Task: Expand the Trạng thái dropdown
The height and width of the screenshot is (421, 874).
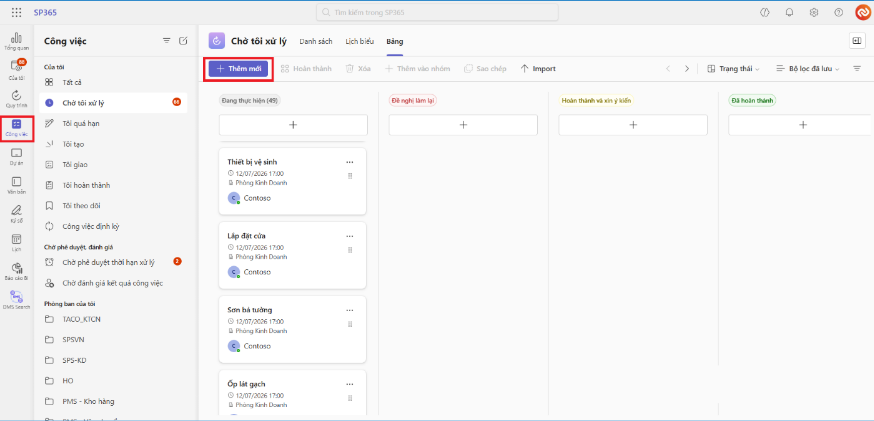Action: [733, 68]
